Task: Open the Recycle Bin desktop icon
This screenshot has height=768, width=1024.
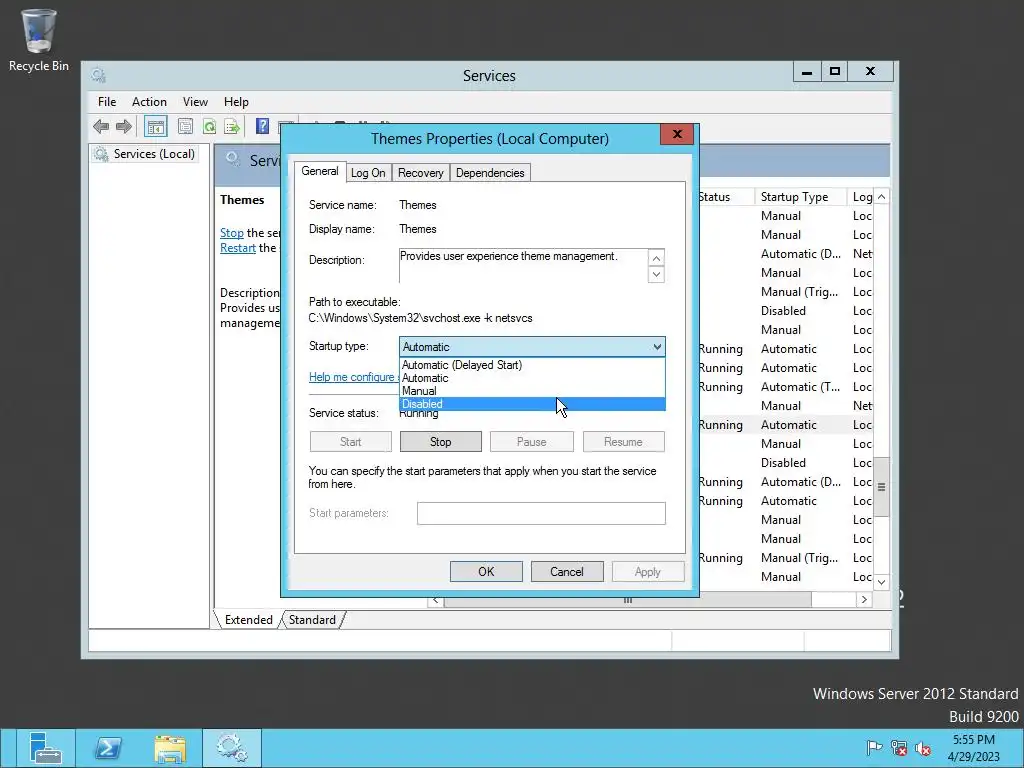Action: coord(39,40)
